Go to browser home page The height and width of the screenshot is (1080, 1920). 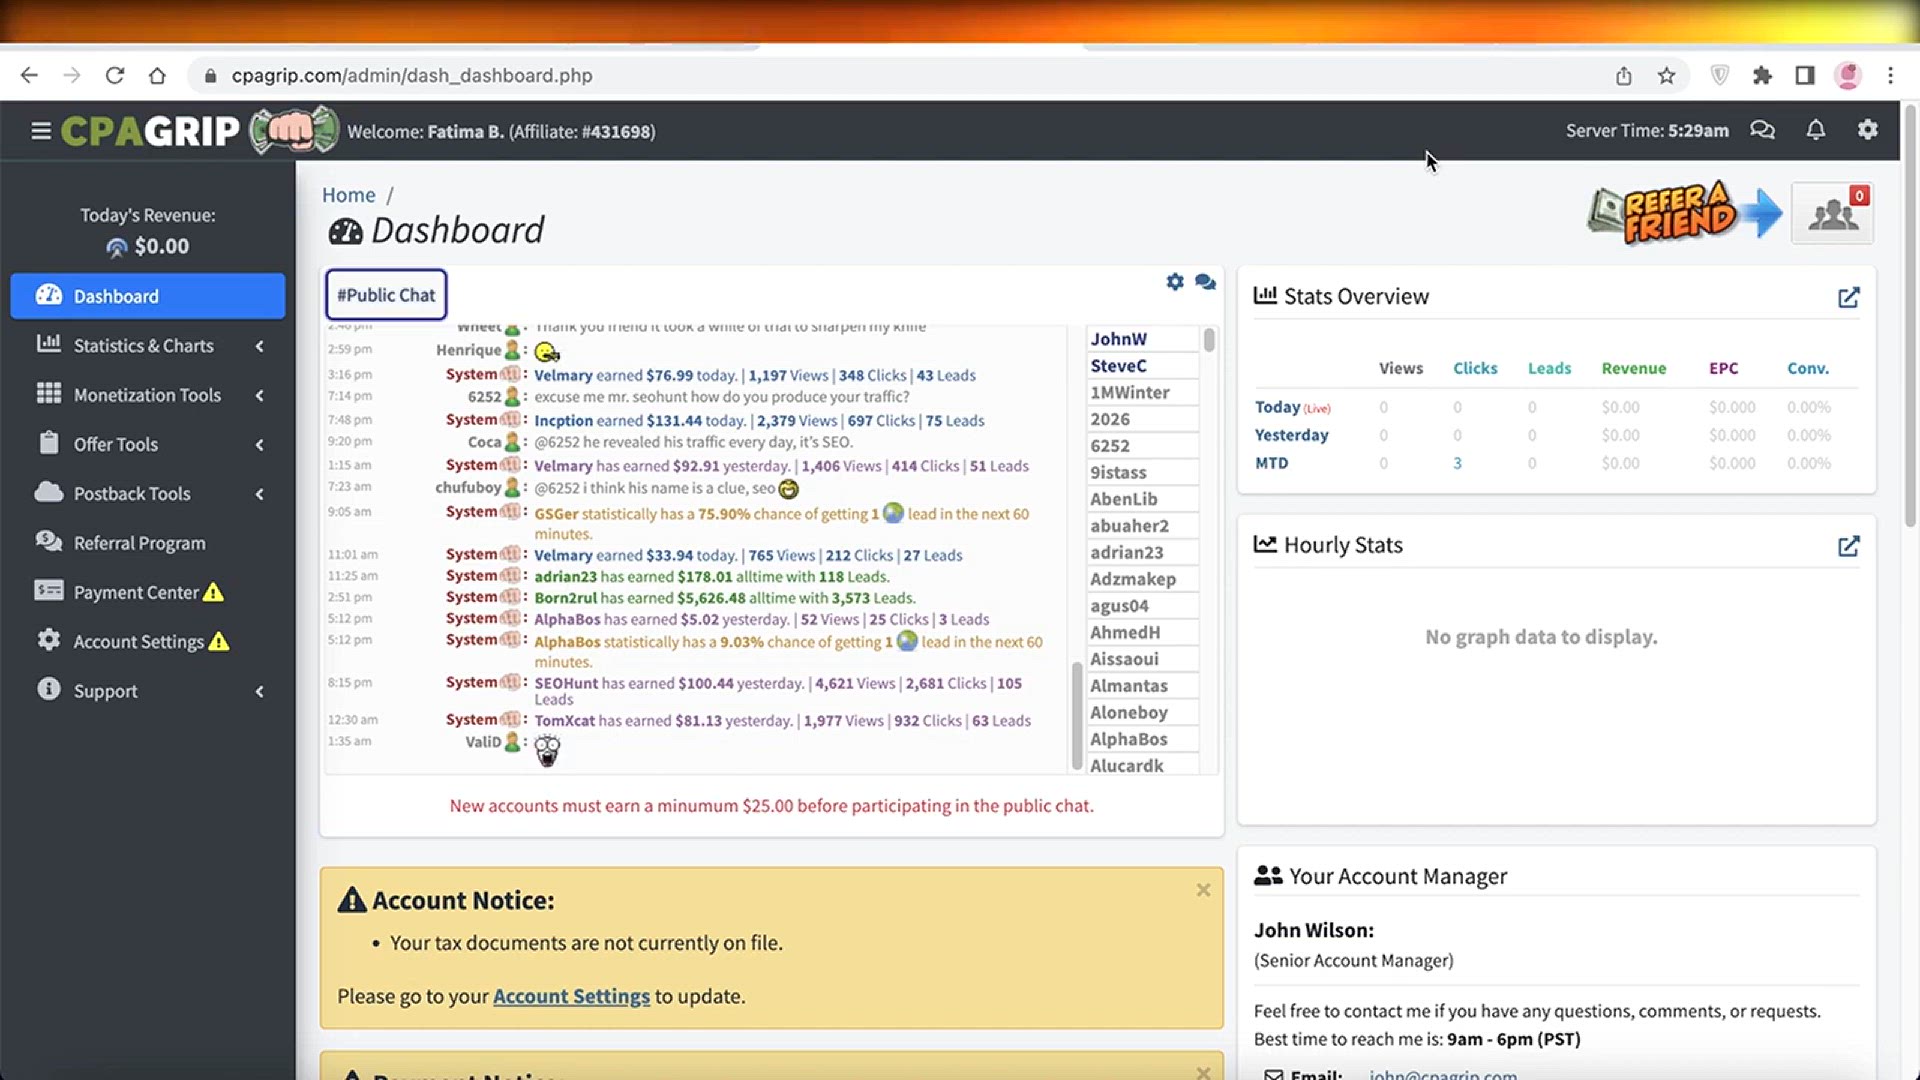157,75
